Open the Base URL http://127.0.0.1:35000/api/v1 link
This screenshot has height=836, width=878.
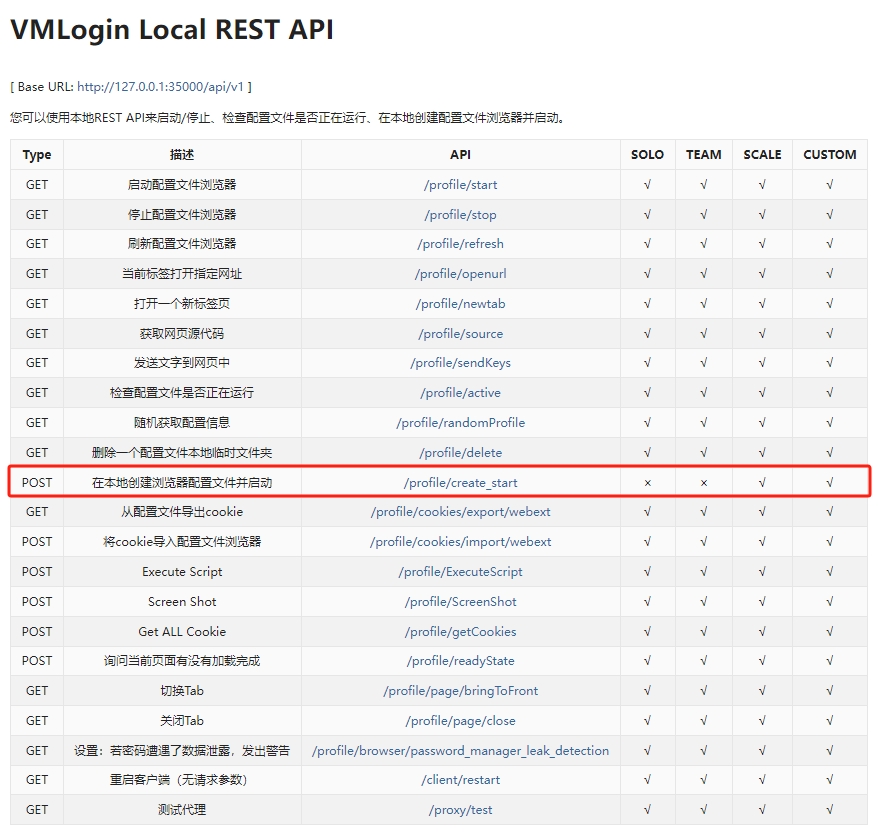[161, 87]
